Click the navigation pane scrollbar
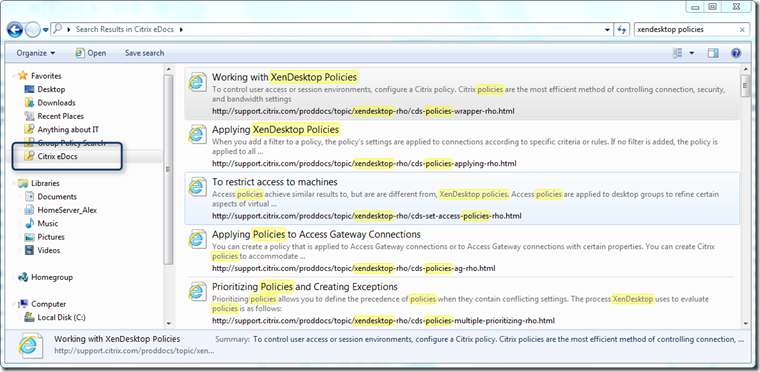 [x=169, y=170]
